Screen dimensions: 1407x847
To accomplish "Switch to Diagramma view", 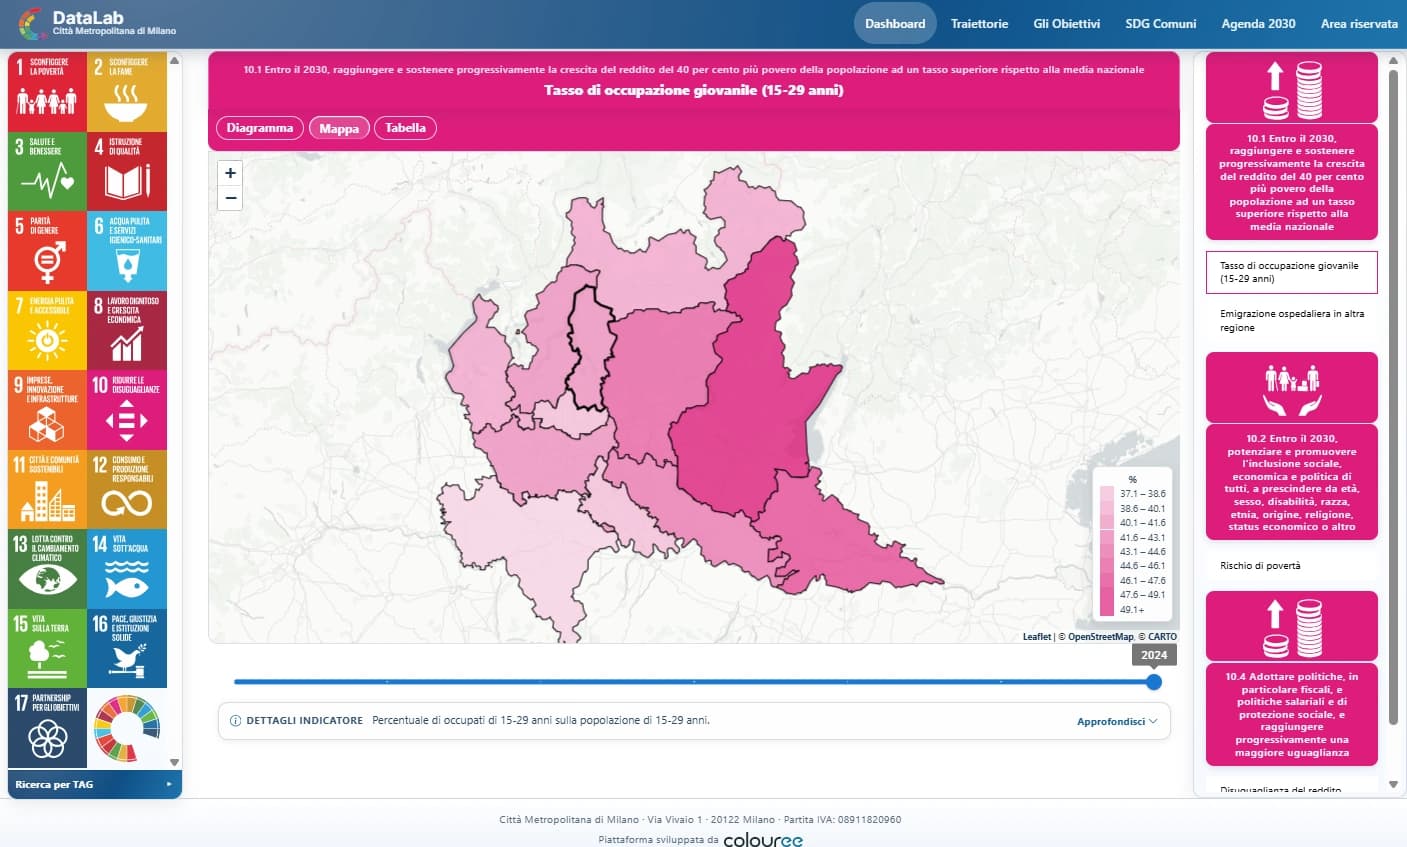I will 260,128.
